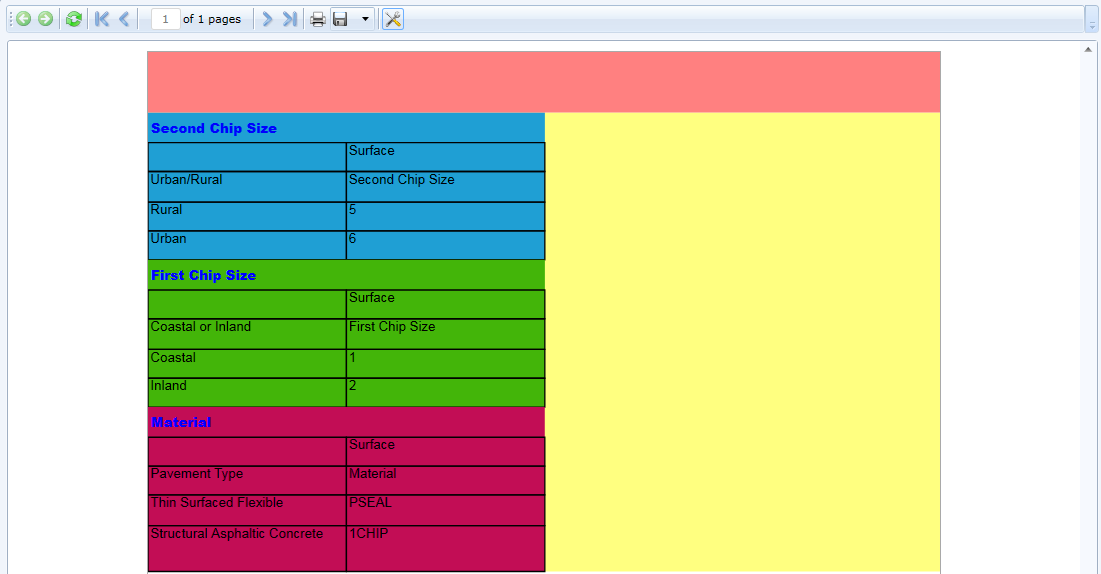Open the tools wrench icon
This screenshot has width=1101, height=574.
coord(393,19)
